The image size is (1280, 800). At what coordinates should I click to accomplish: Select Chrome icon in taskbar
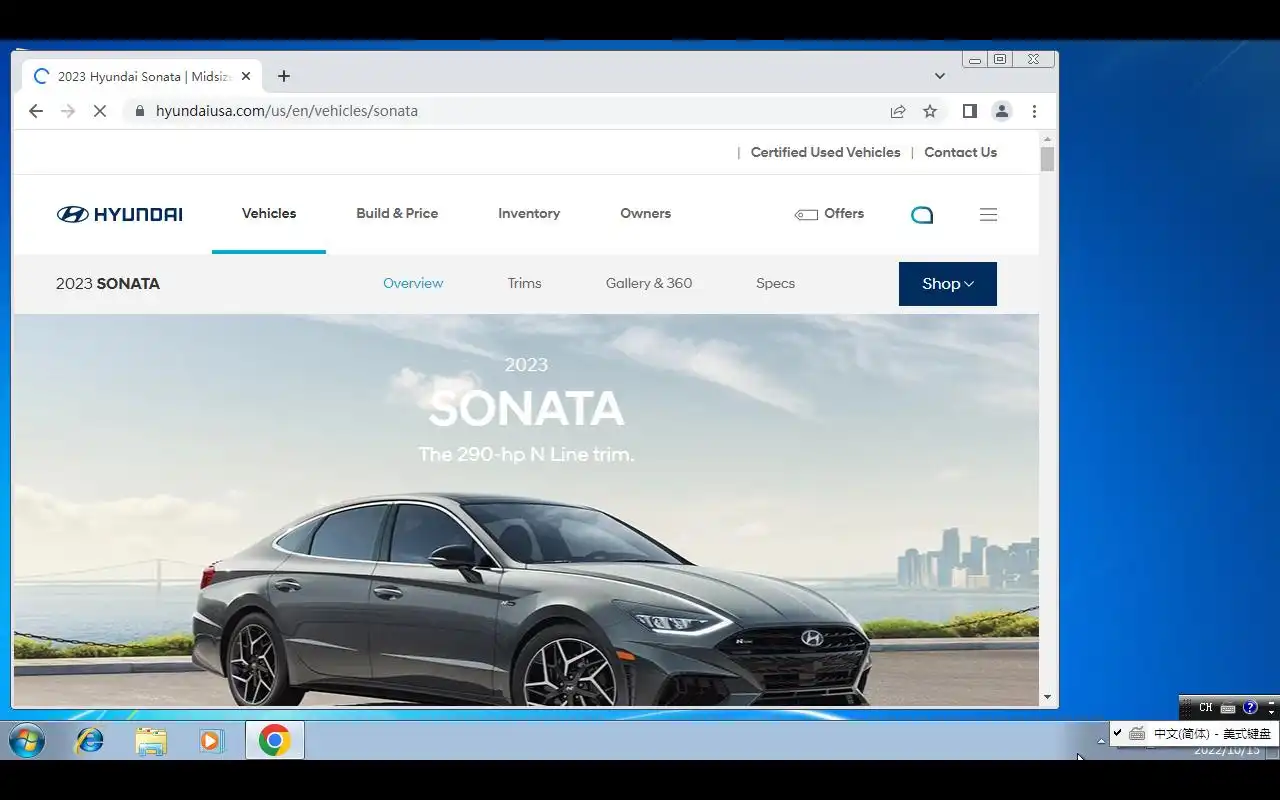[275, 741]
